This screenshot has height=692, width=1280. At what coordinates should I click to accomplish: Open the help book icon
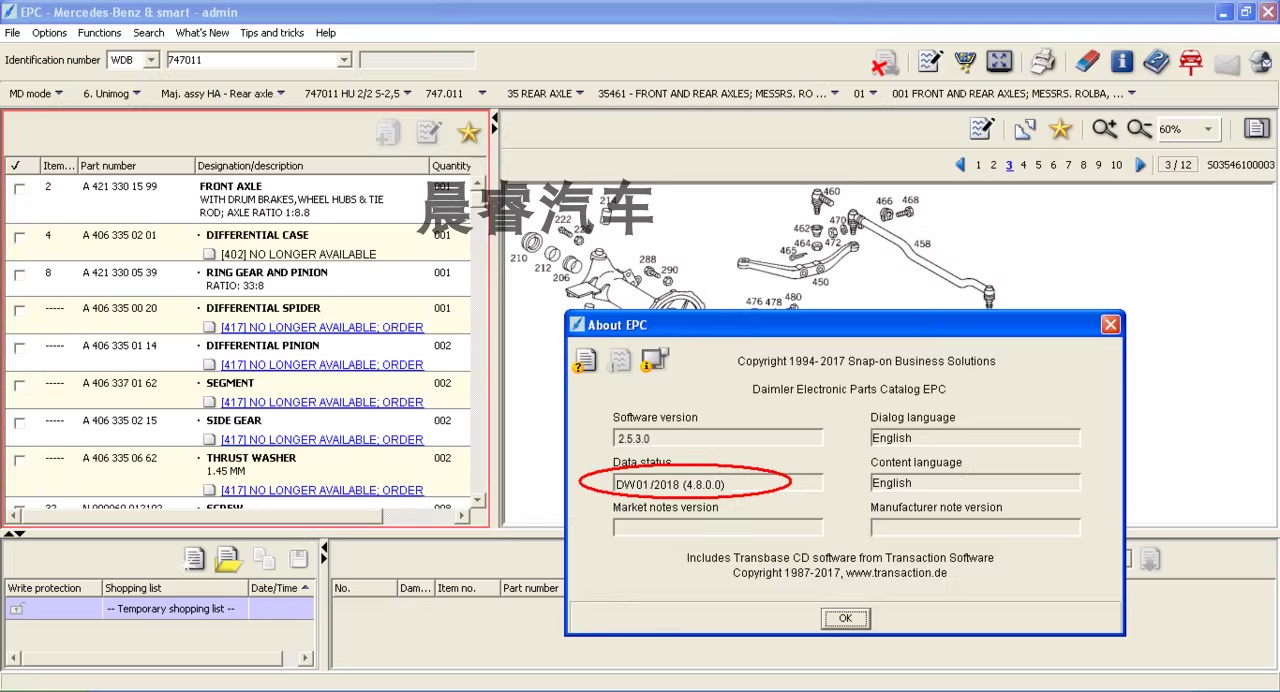(x=1156, y=62)
